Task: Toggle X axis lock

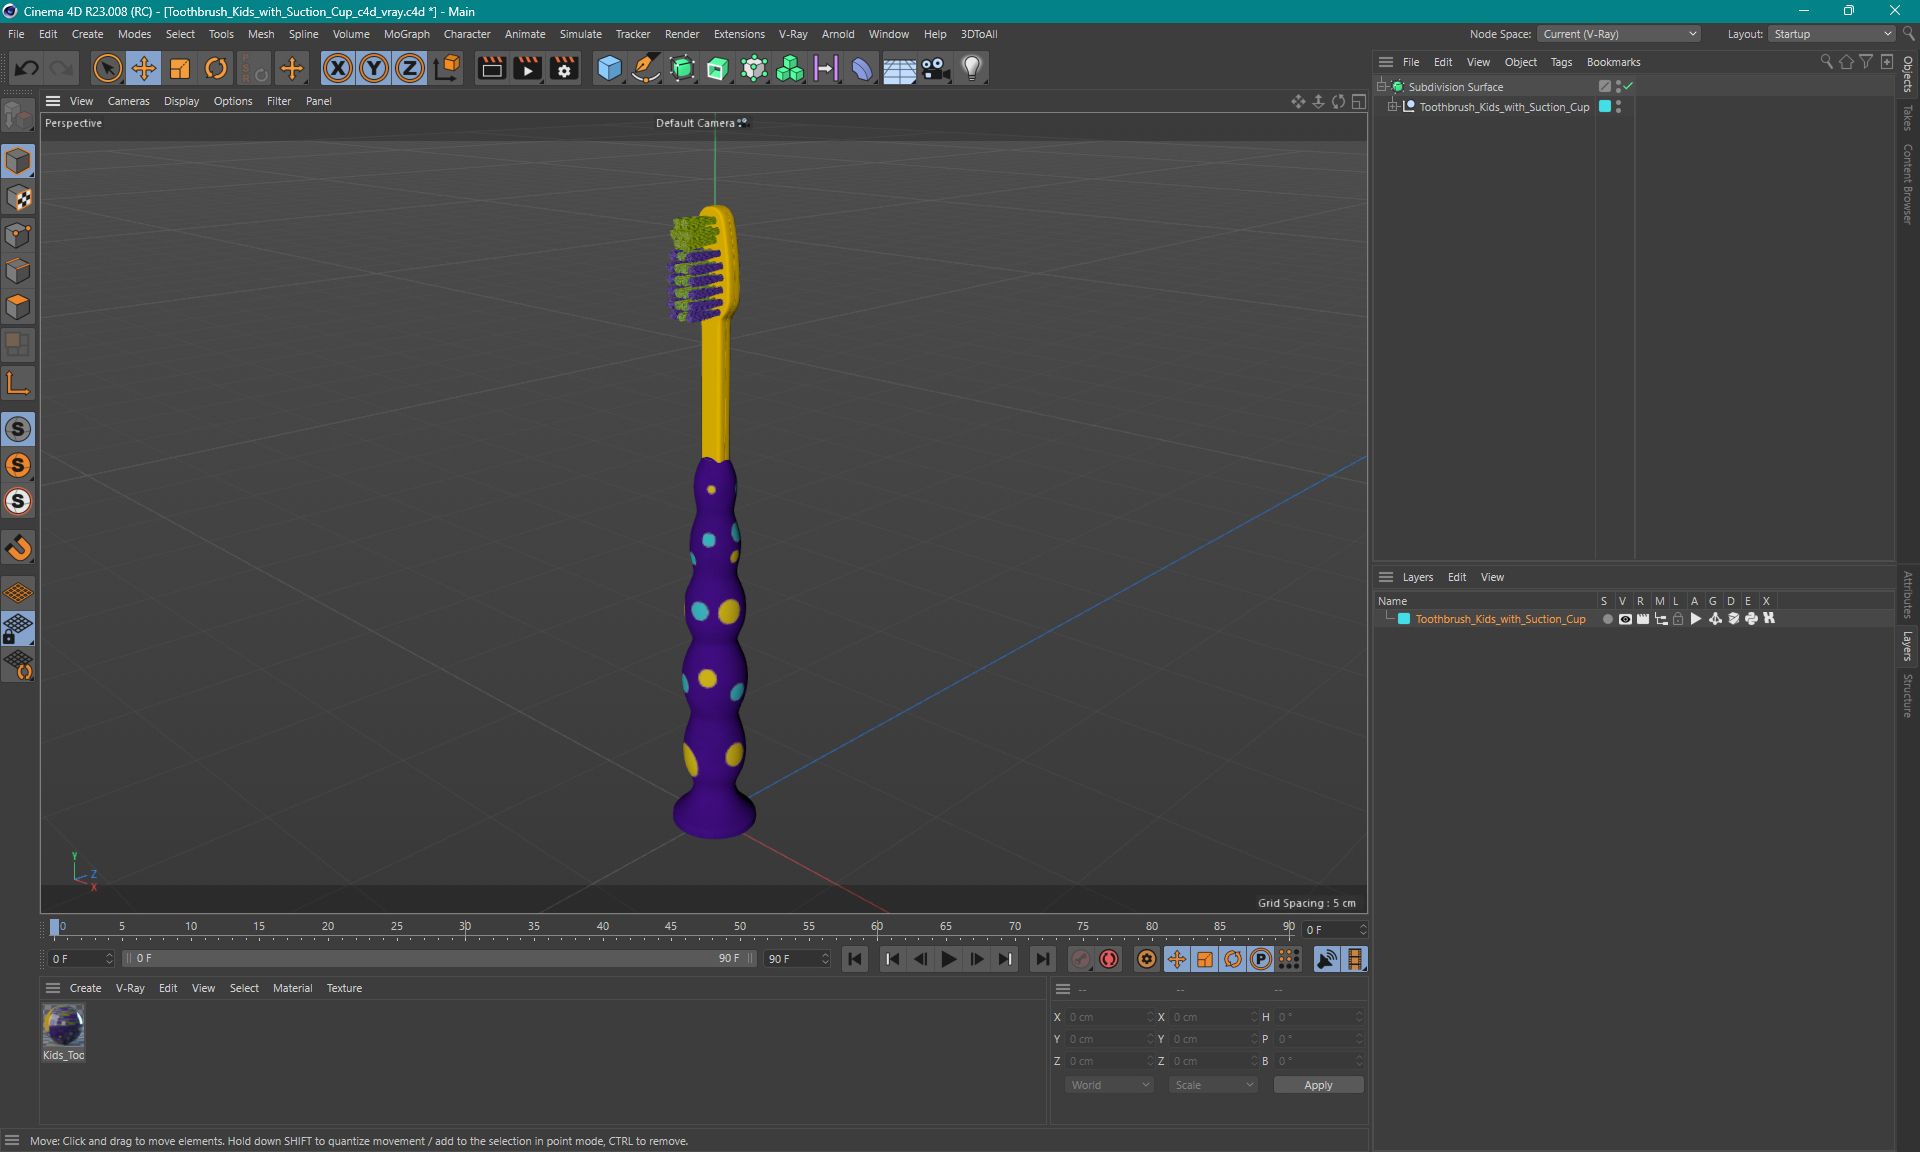Action: pyautogui.click(x=338, y=68)
